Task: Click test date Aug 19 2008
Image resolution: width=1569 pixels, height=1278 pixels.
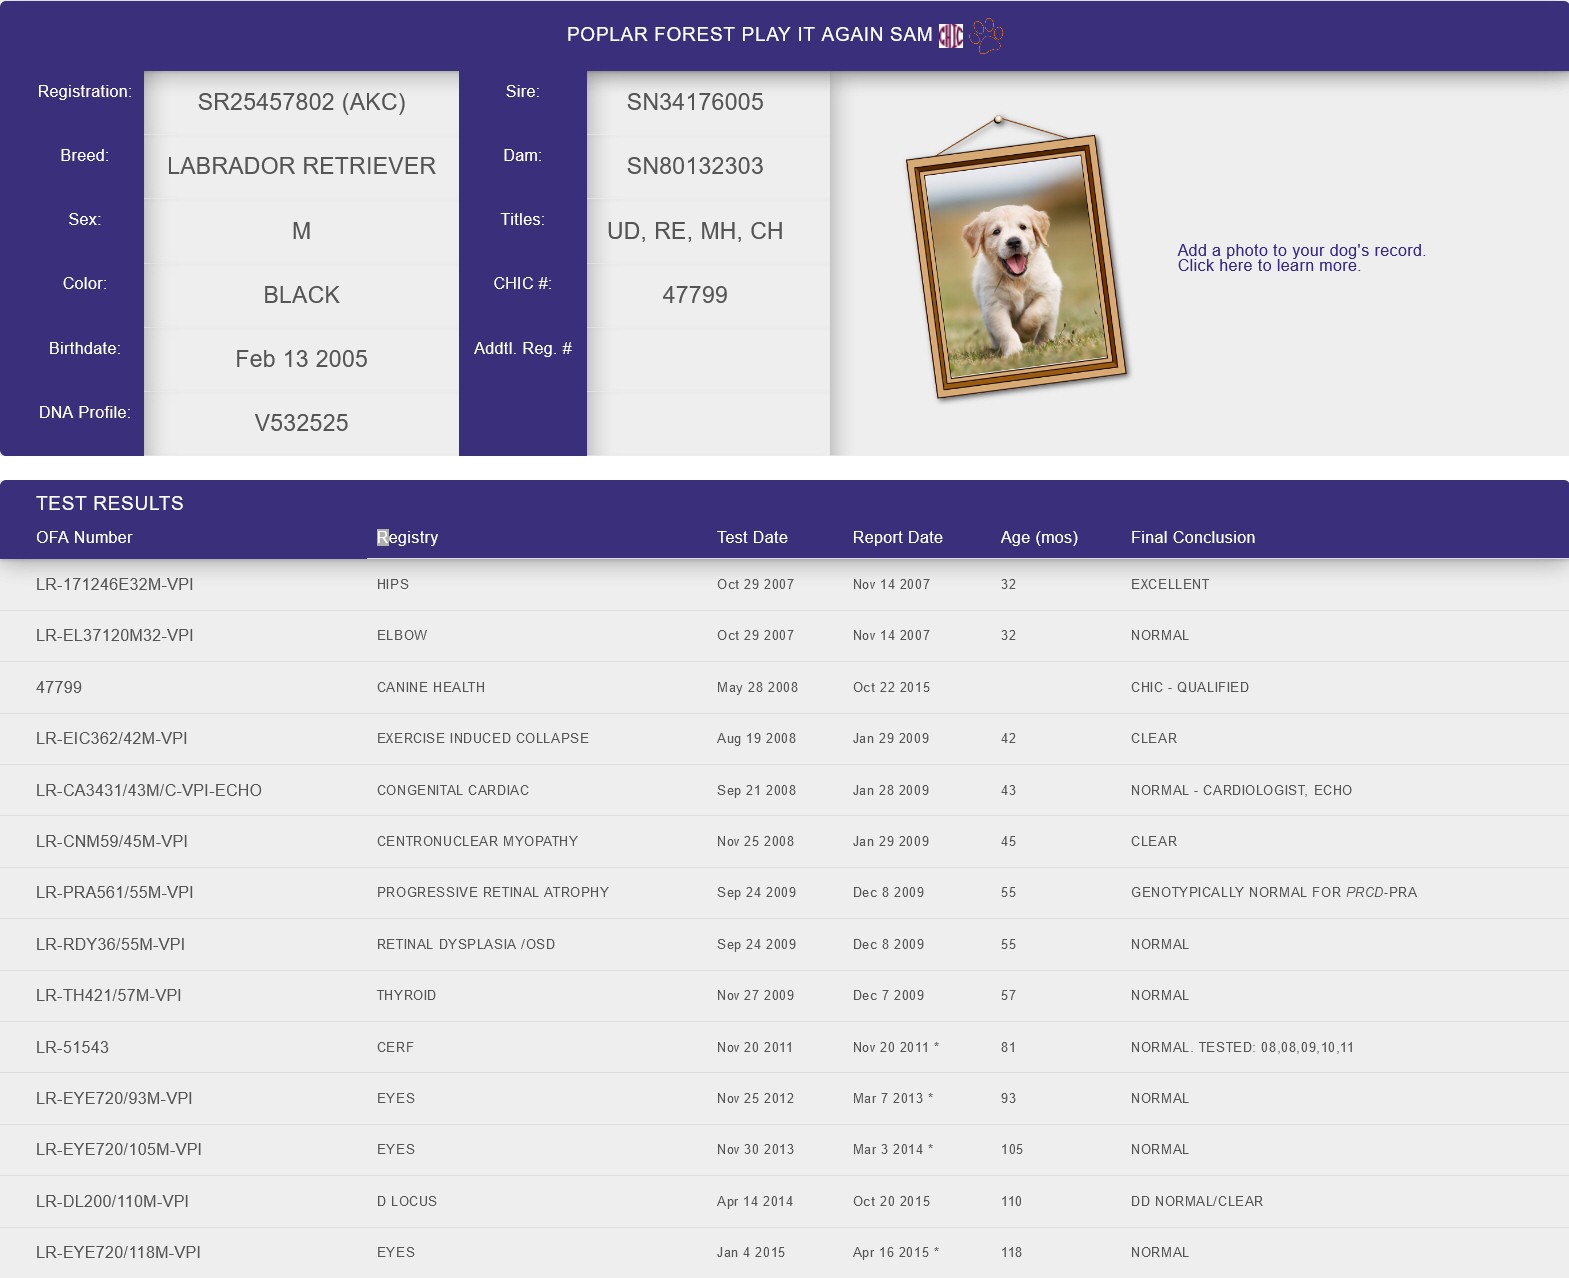Action: pyautogui.click(x=756, y=738)
